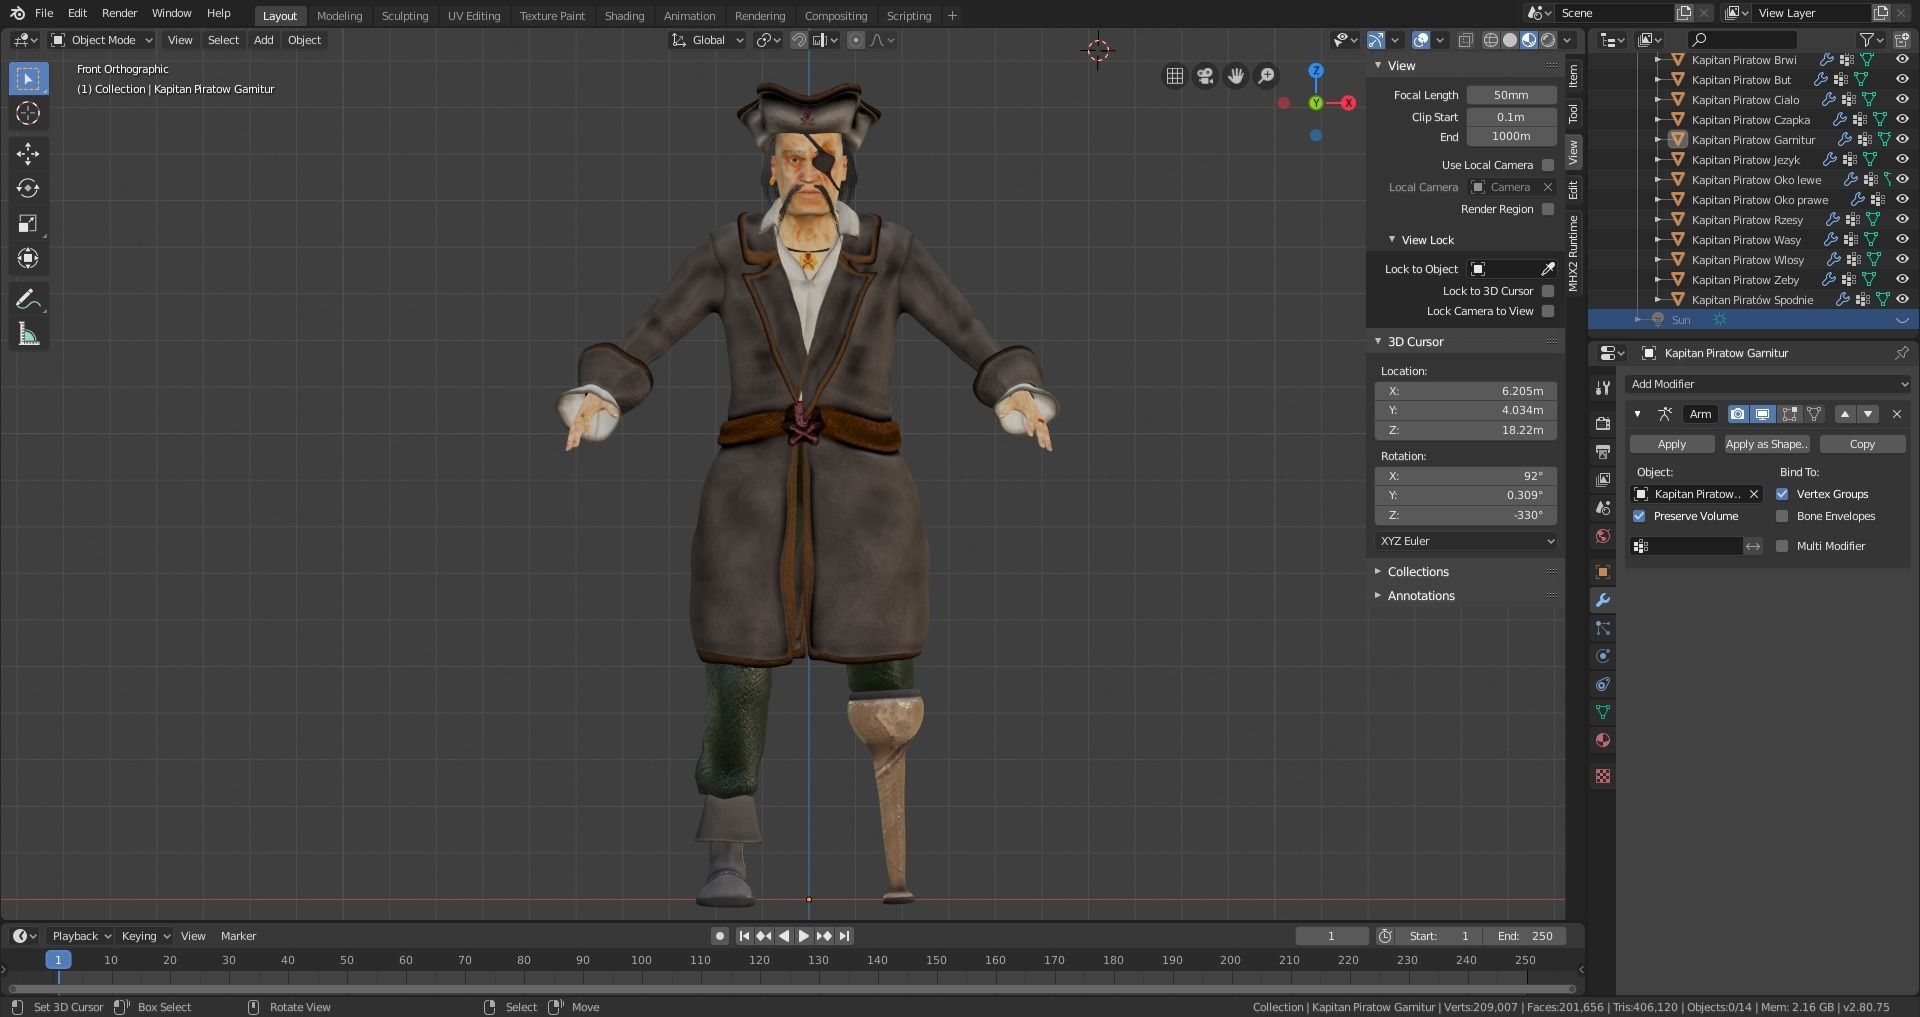
Task: Open the Render menu
Action: (119, 13)
